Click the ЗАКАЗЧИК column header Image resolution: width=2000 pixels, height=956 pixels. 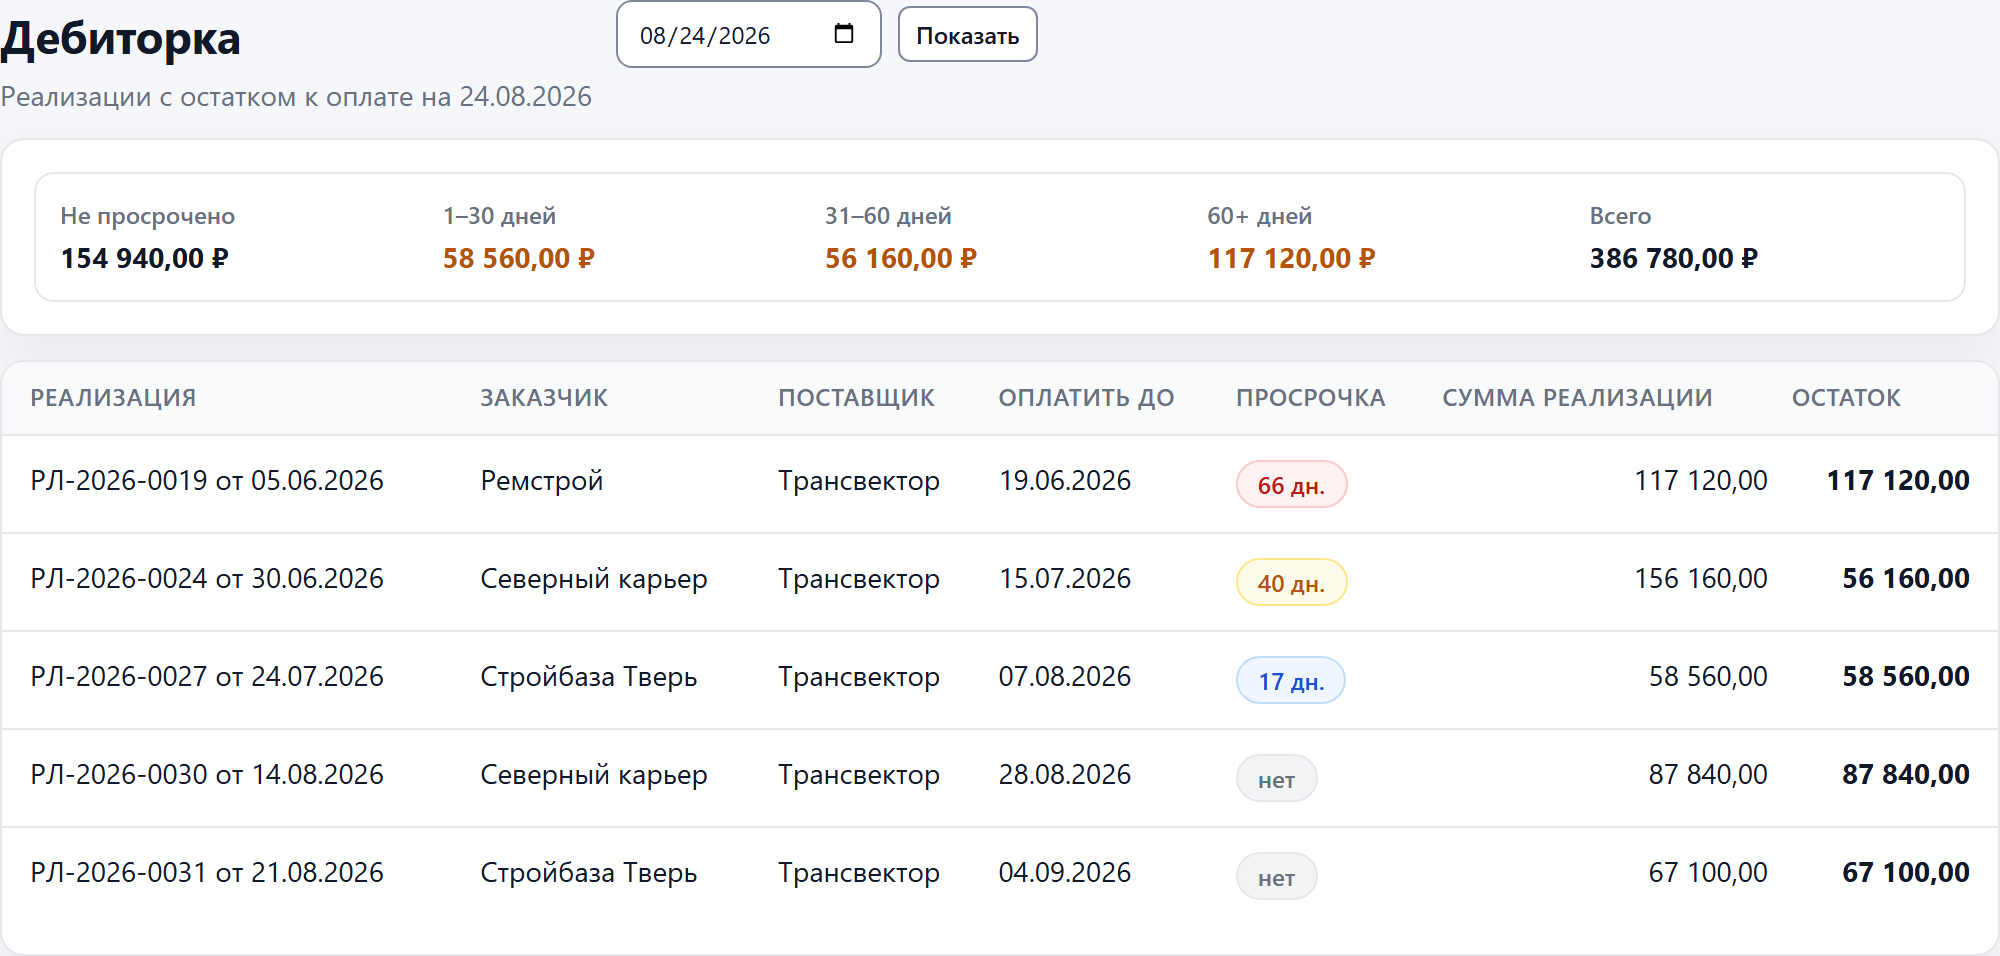click(x=544, y=398)
